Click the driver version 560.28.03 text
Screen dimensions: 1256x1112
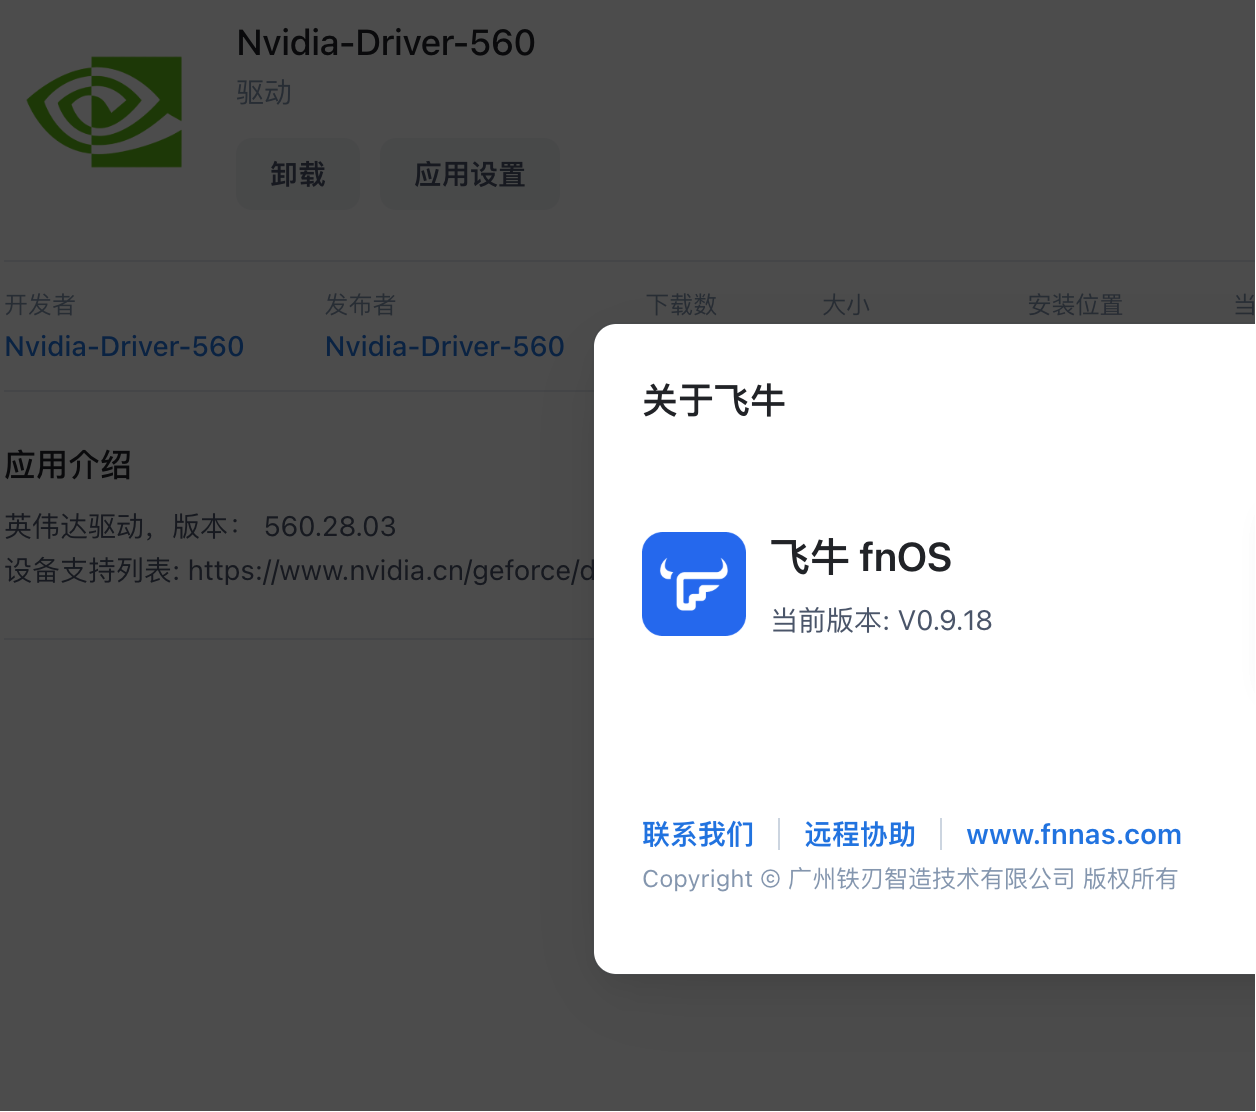coord(330,526)
